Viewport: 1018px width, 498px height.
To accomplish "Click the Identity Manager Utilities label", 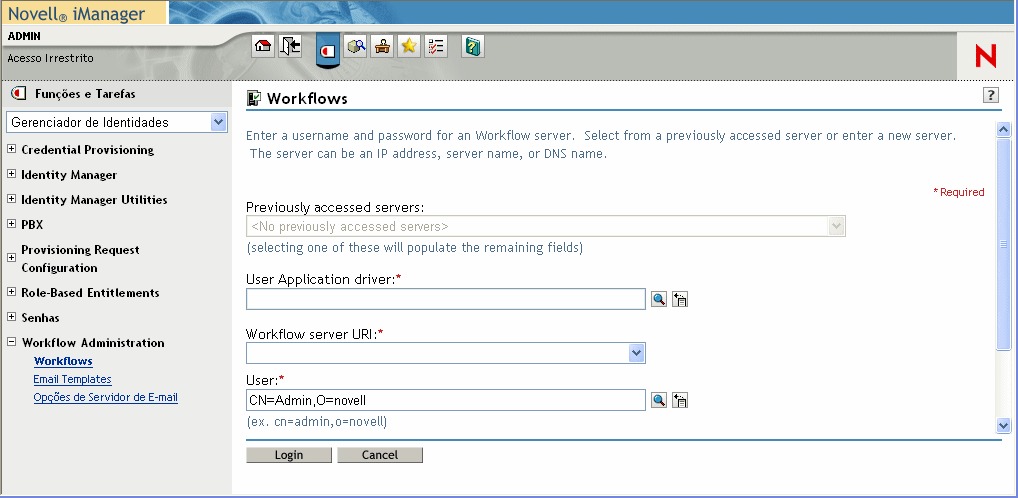I will 94,199.
